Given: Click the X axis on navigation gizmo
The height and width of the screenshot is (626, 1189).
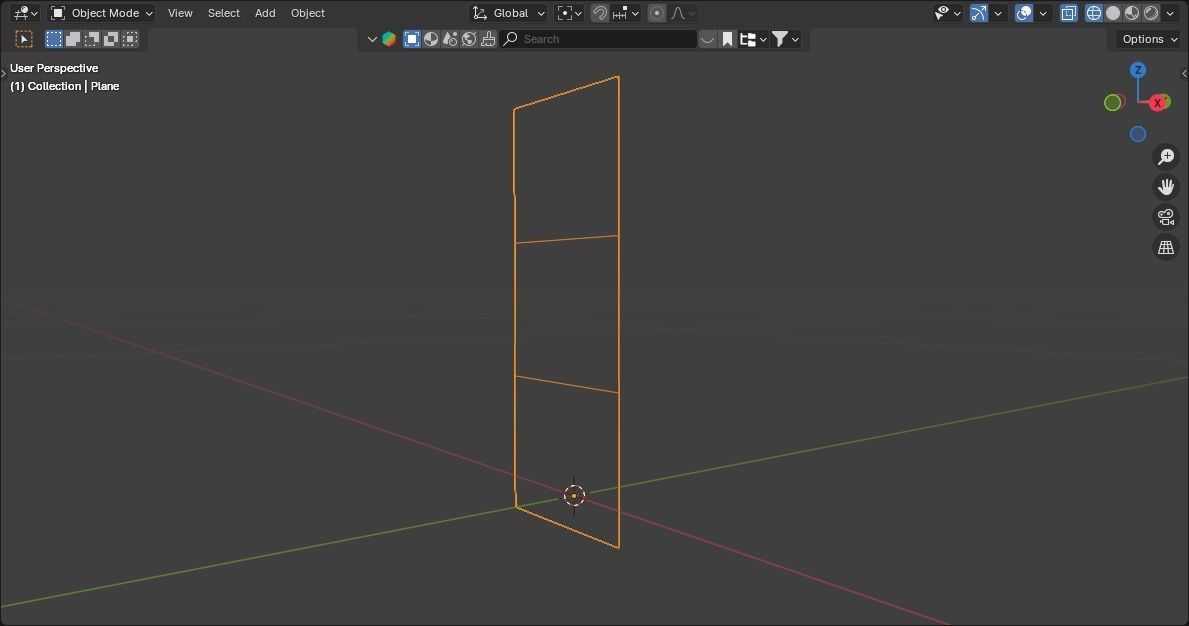Looking at the screenshot, I should 1158,103.
